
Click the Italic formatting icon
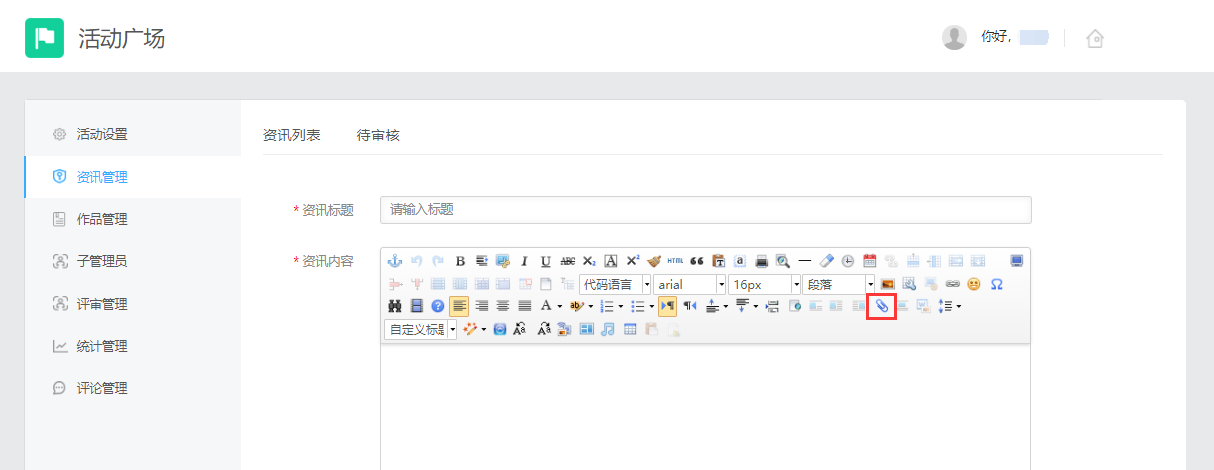(523, 261)
